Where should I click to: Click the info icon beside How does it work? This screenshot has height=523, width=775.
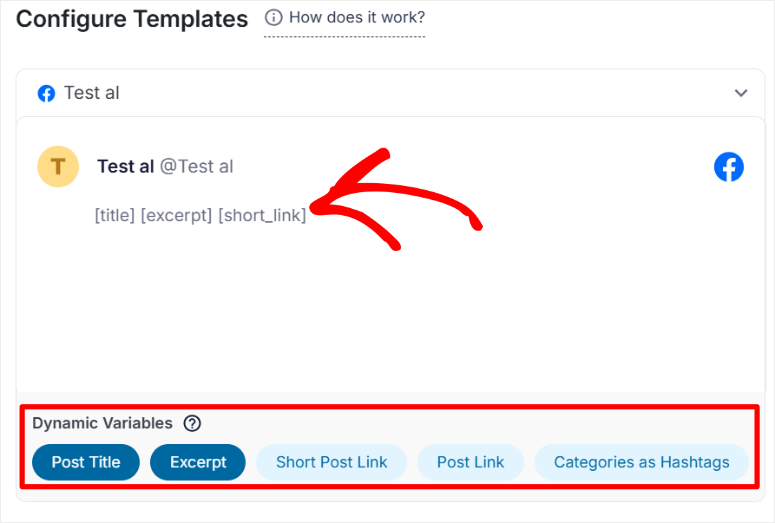click(x=273, y=18)
